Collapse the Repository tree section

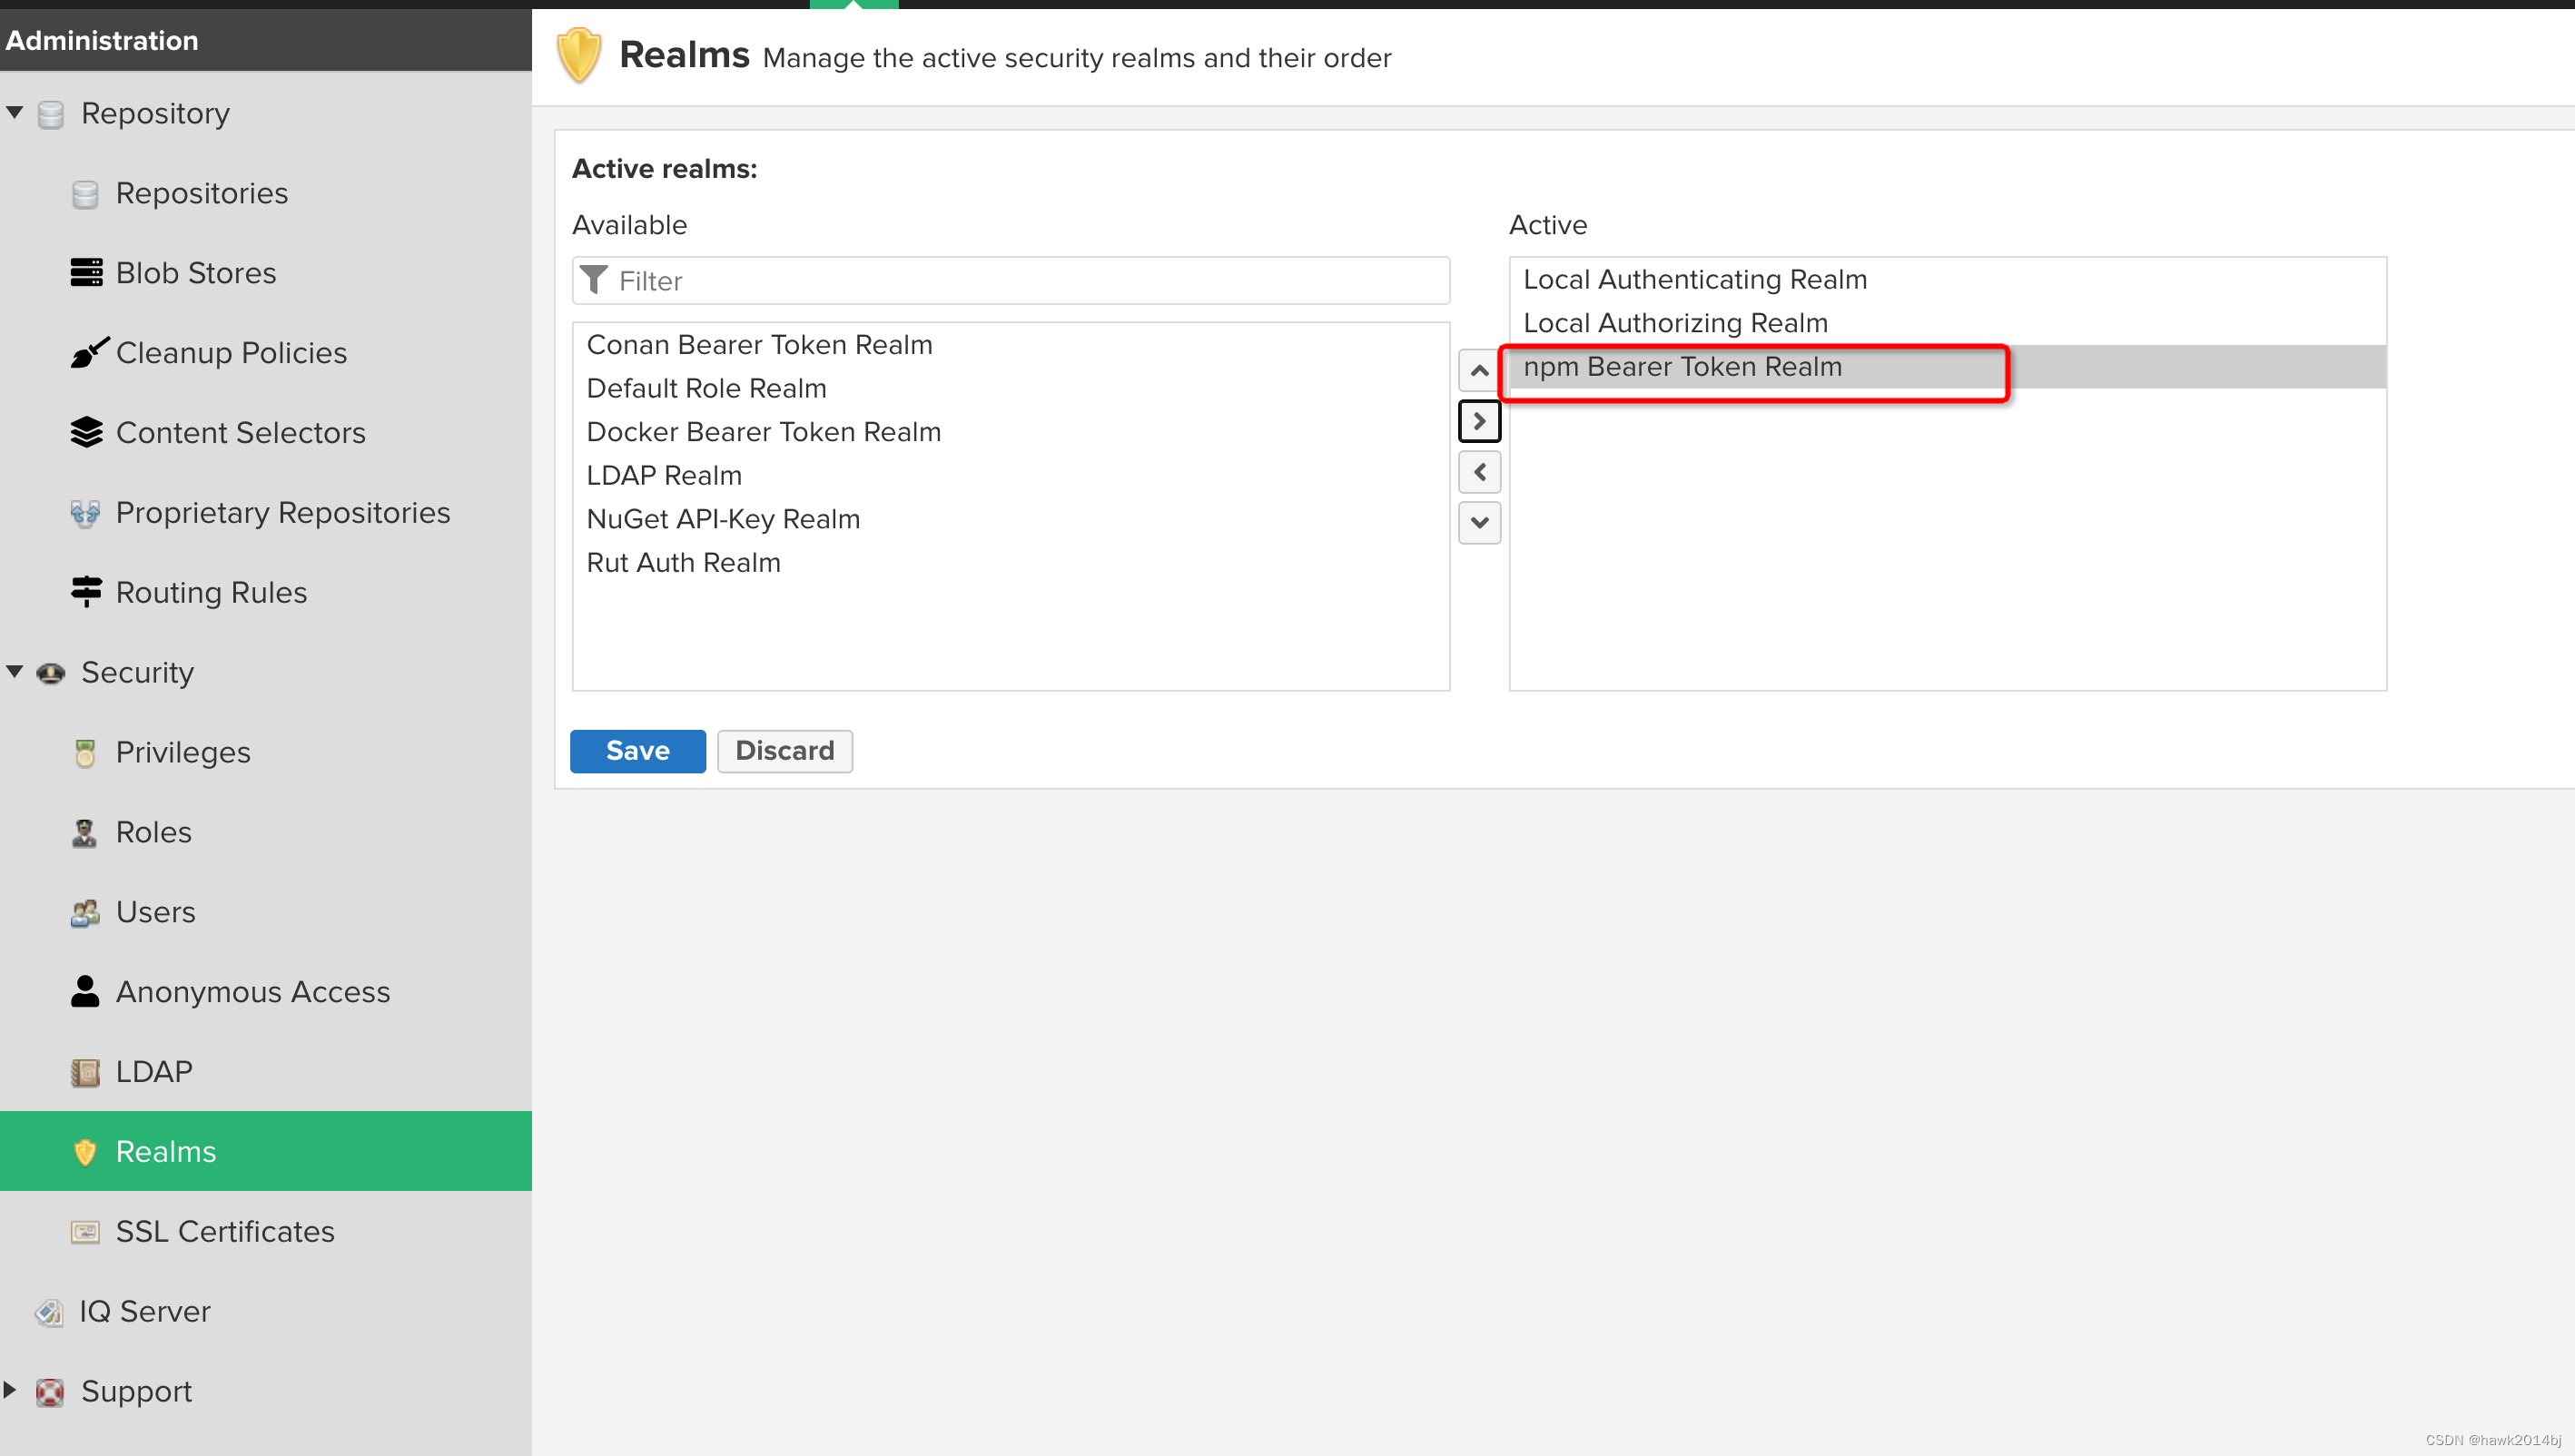[x=15, y=112]
